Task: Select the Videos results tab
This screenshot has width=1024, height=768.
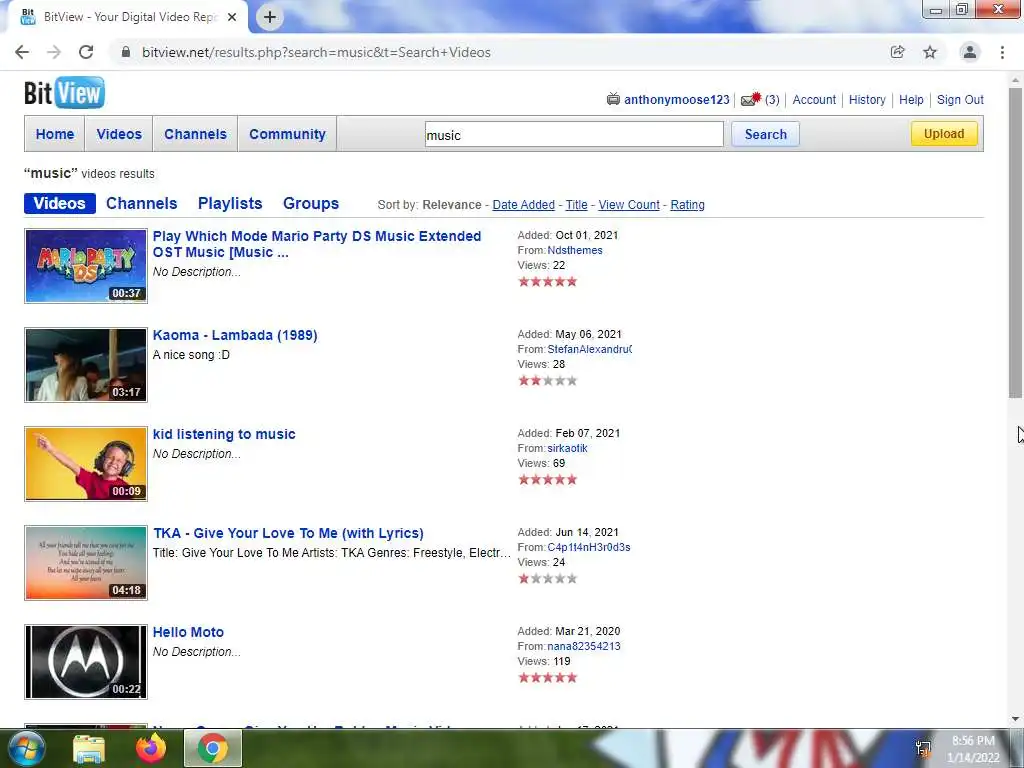Action: click(x=59, y=203)
